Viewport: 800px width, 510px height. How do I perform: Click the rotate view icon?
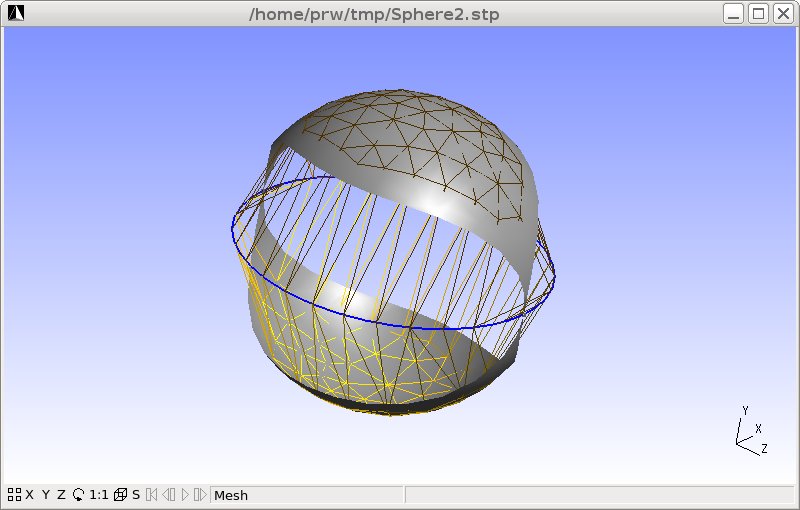78,495
